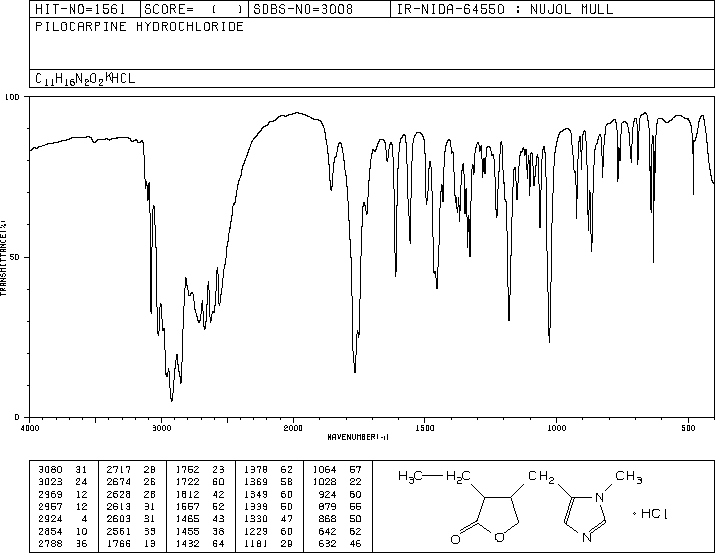Click the 3080 peak table entry
Image resolution: width=715 pixels, height=553 pixels.
[62, 469]
